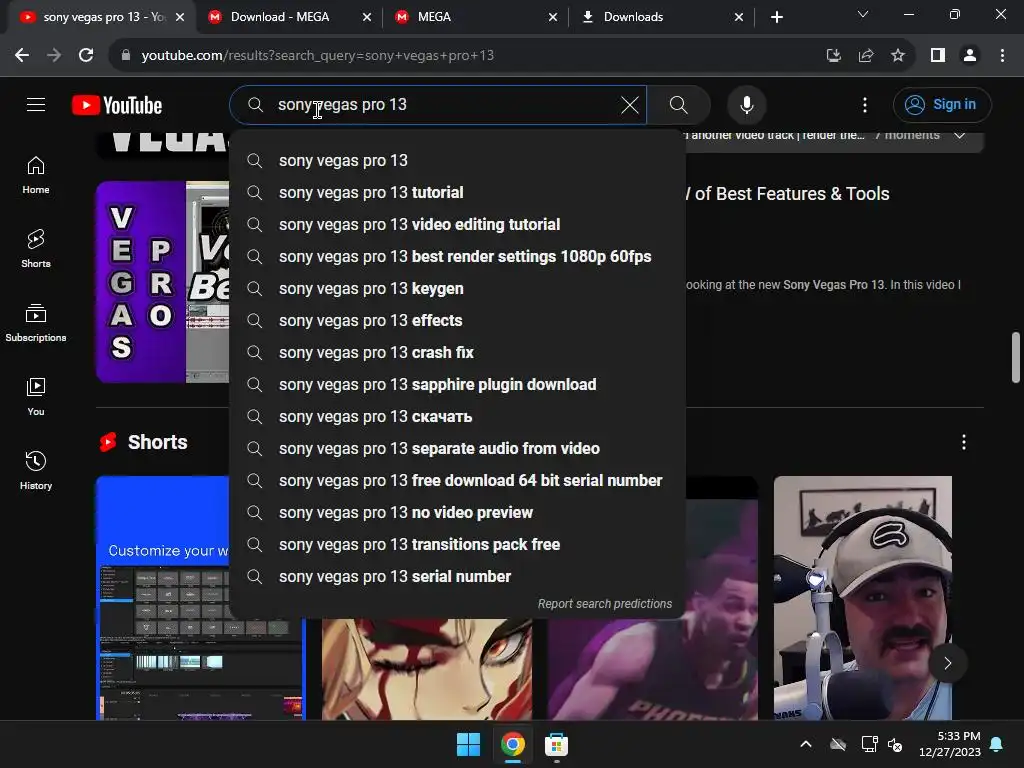Reload the page in Chrome
This screenshot has width=1024, height=768.
click(86, 56)
